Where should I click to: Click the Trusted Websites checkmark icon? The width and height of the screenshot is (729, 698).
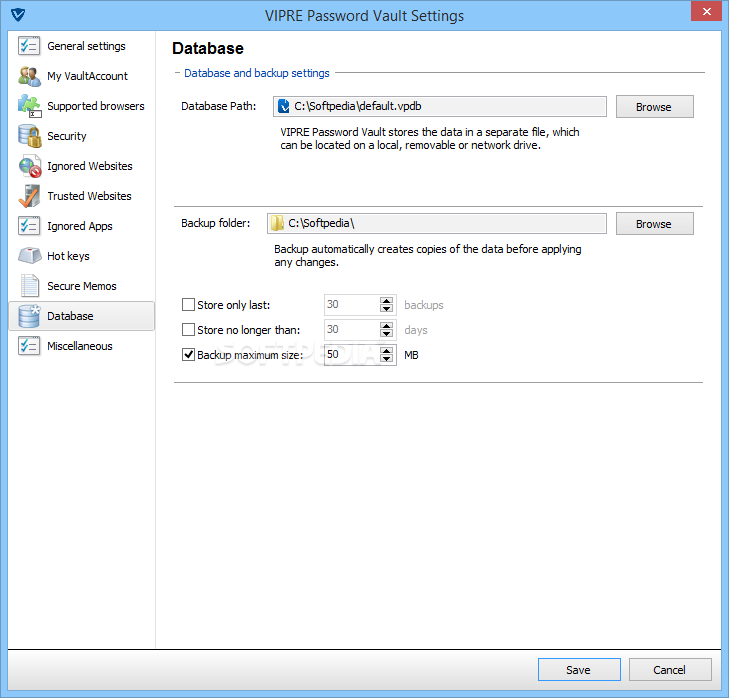(x=29, y=196)
